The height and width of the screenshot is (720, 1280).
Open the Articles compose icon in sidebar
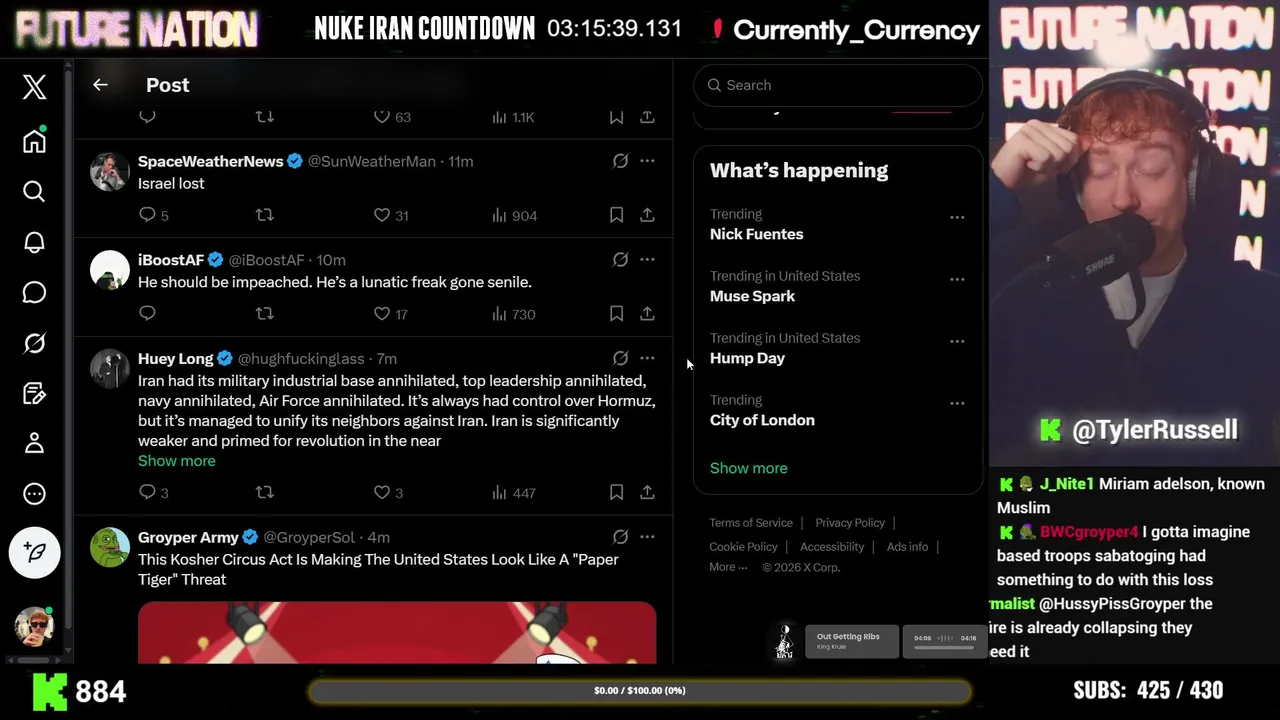point(34,393)
